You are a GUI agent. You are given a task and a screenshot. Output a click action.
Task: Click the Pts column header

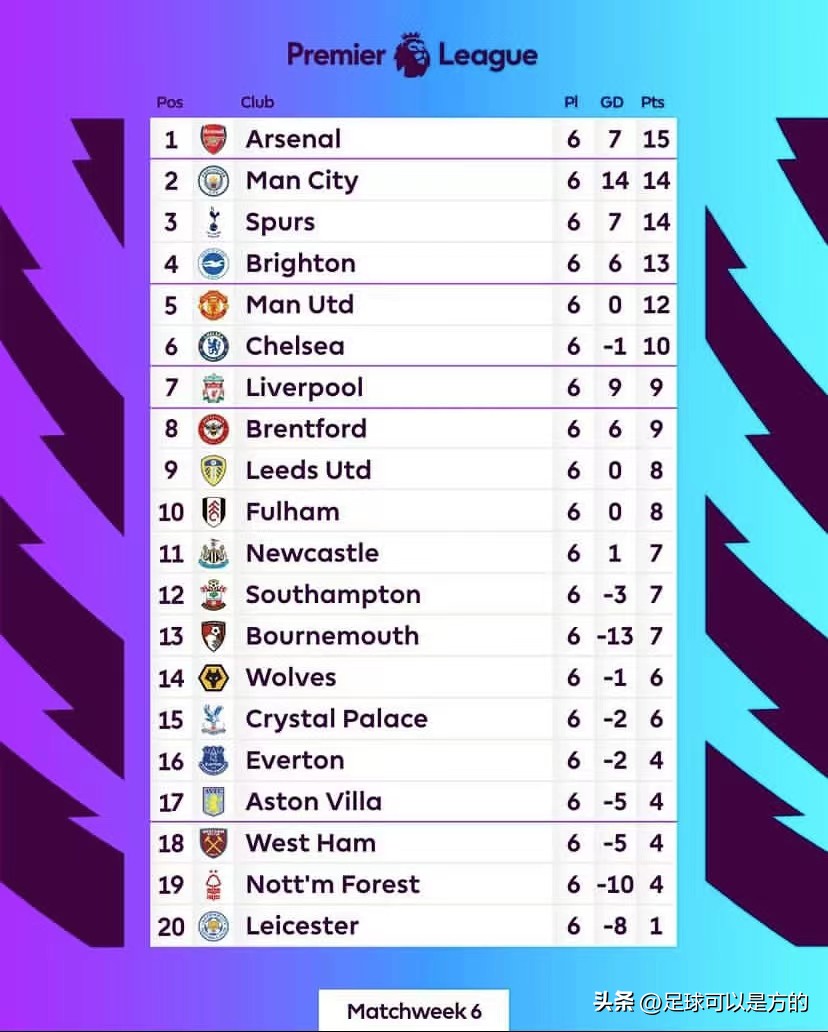pyautogui.click(x=653, y=102)
